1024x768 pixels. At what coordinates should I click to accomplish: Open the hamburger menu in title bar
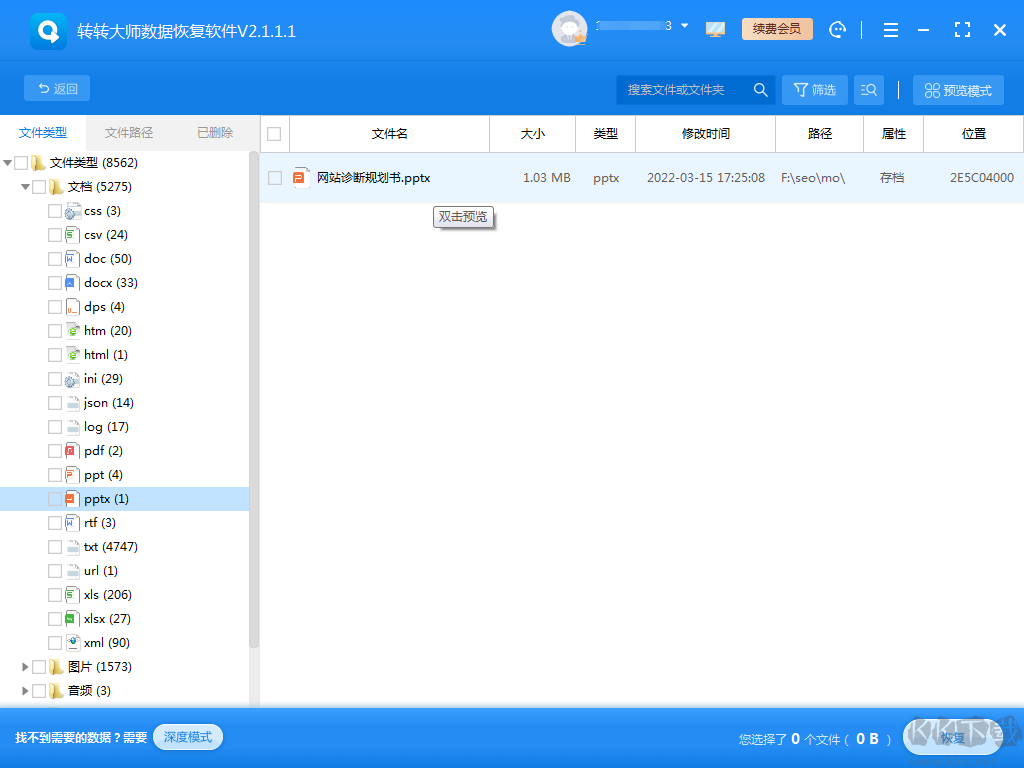(890, 29)
